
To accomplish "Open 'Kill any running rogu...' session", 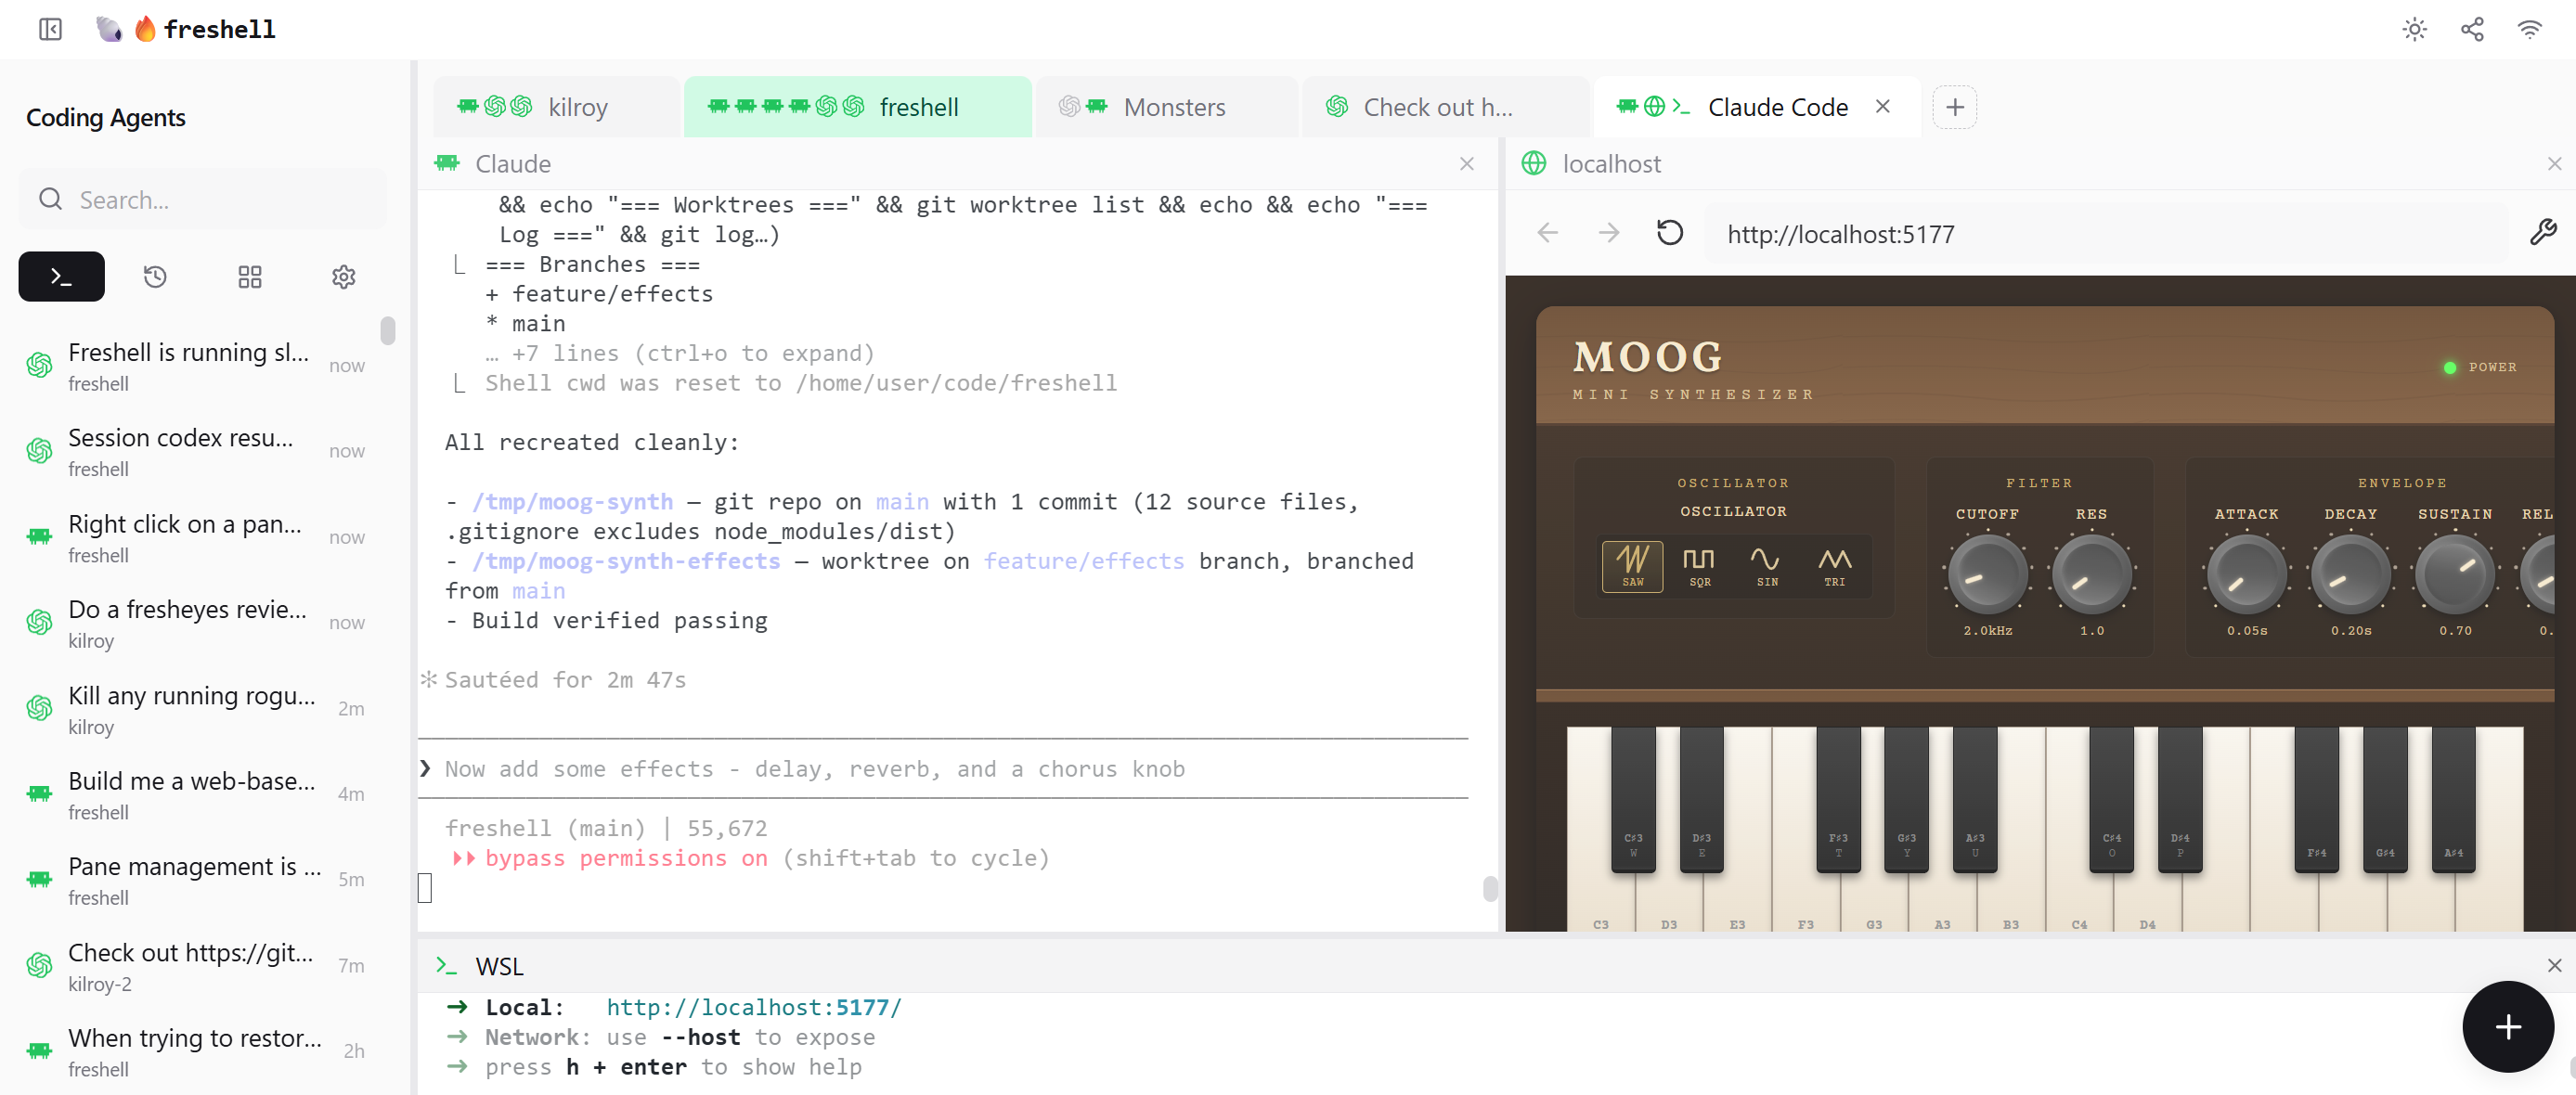I will click(197, 710).
